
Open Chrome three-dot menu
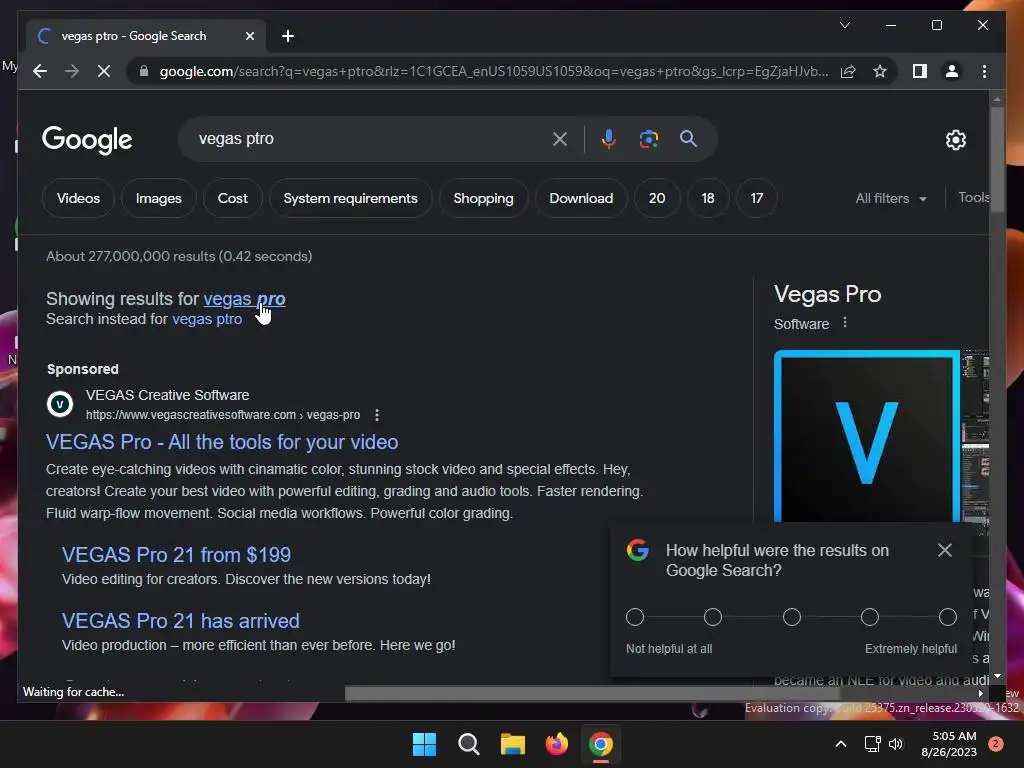[984, 71]
